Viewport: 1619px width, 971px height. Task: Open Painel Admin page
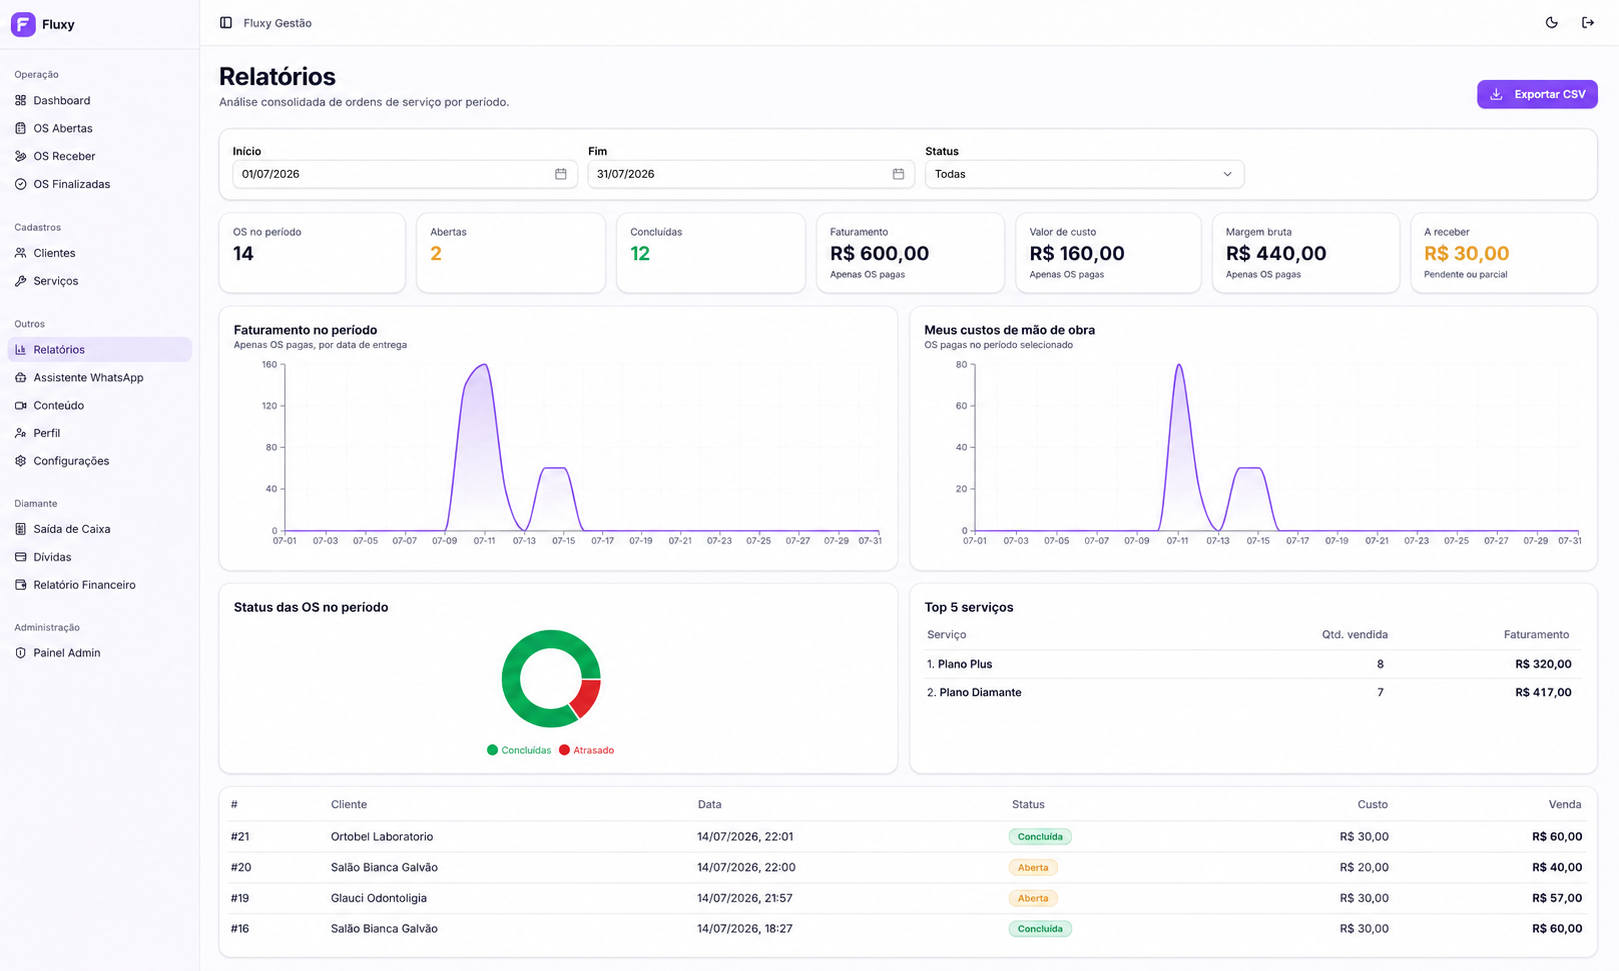coord(100,653)
